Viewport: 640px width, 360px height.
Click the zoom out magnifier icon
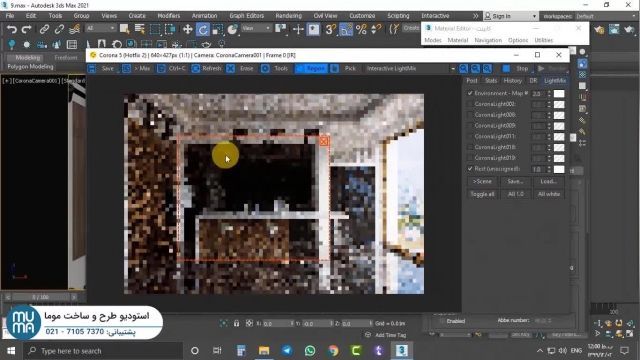pos(476,69)
